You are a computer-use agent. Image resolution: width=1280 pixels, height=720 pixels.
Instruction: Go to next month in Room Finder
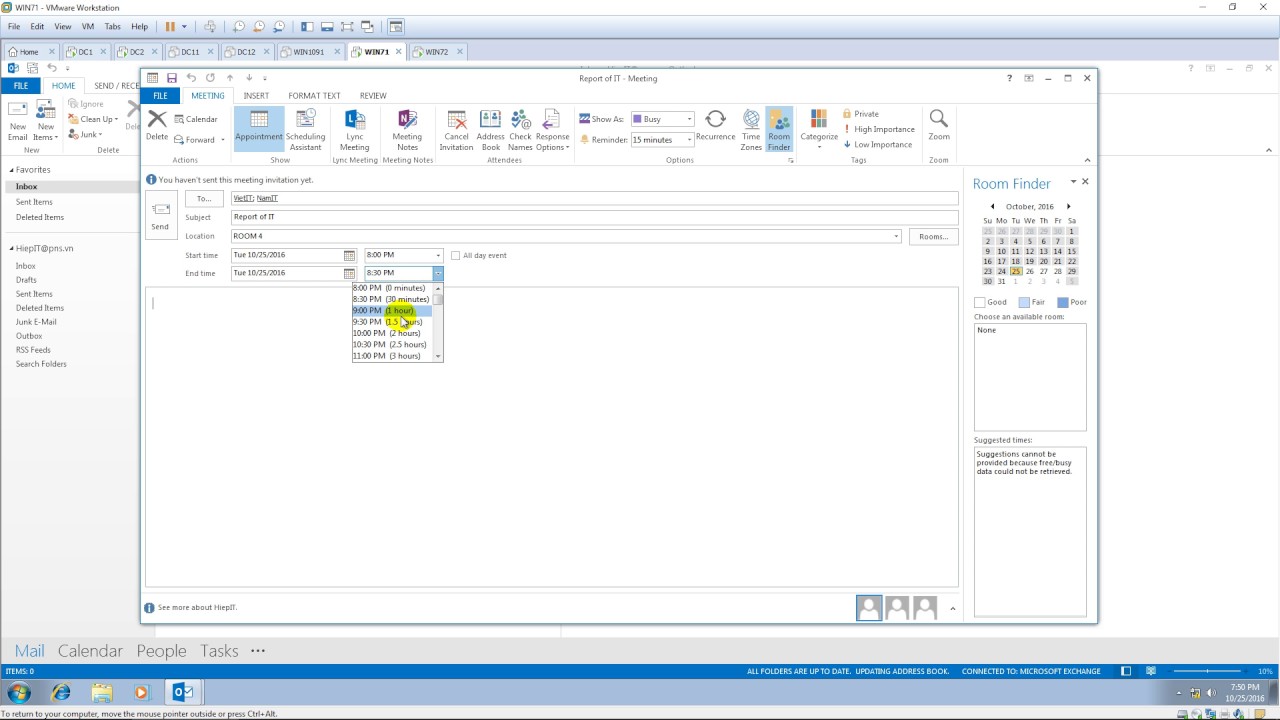point(1068,207)
